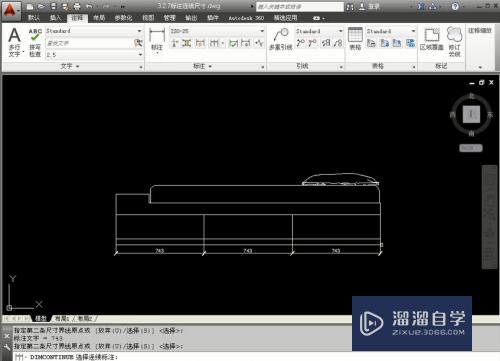The width and height of the screenshot is (500, 361).
Task: Expand the 文字 panel title
Action: 70,66
